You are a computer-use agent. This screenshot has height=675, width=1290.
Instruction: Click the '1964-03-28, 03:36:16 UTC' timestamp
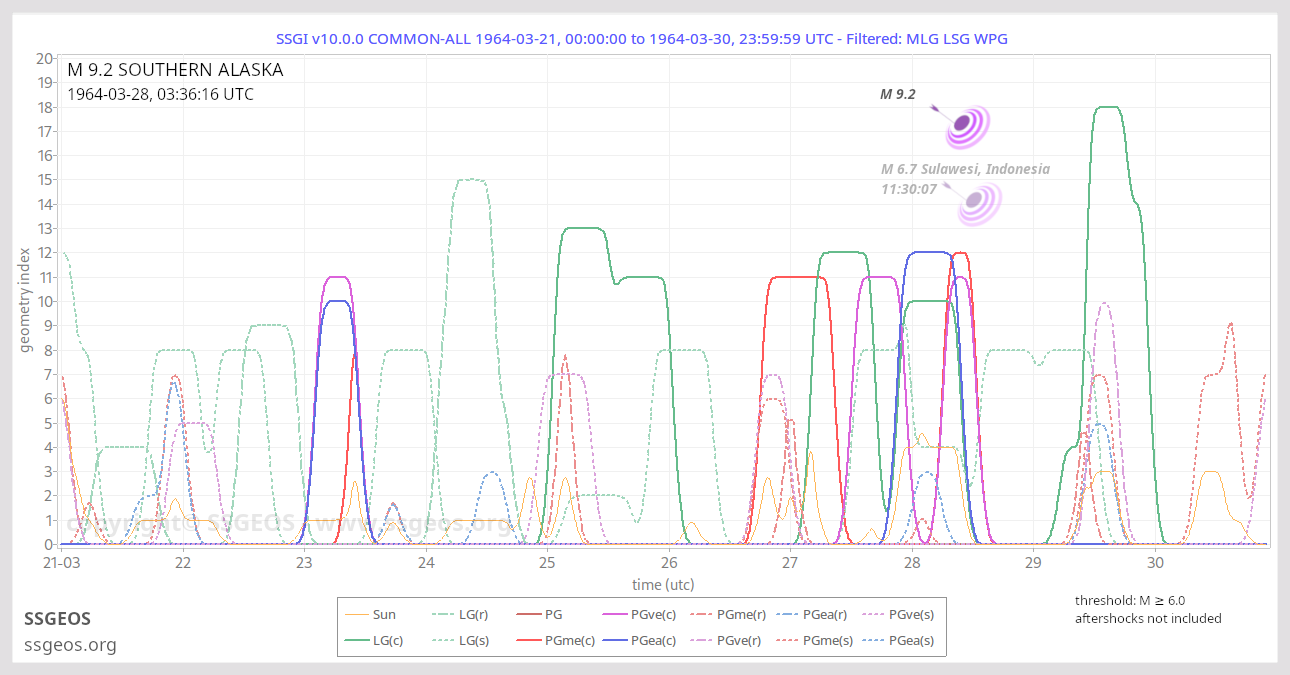coord(160,95)
